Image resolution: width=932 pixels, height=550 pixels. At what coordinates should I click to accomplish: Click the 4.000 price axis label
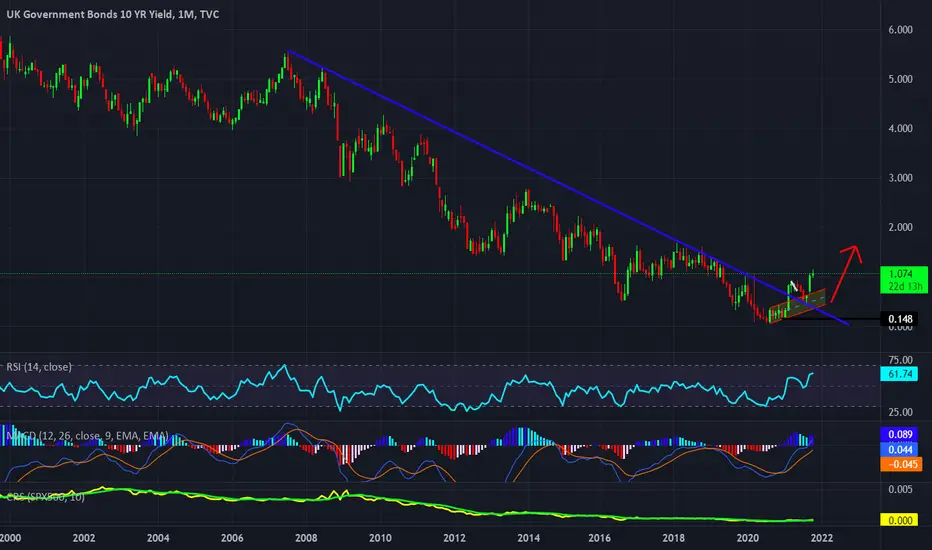pyautogui.click(x=900, y=128)
